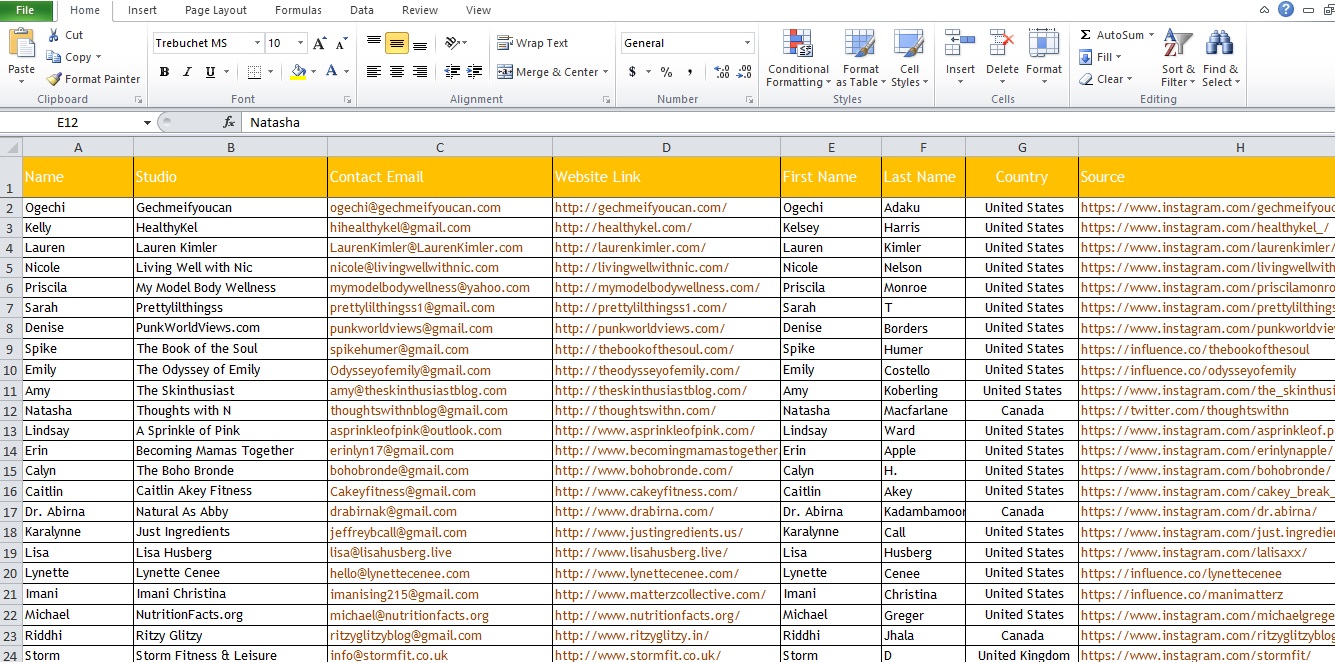Image resolution: width=1335 pixels, height=663 pixels.
Task: Open https://twitter.com/thoughtswithn source link
Action: 1184,410
